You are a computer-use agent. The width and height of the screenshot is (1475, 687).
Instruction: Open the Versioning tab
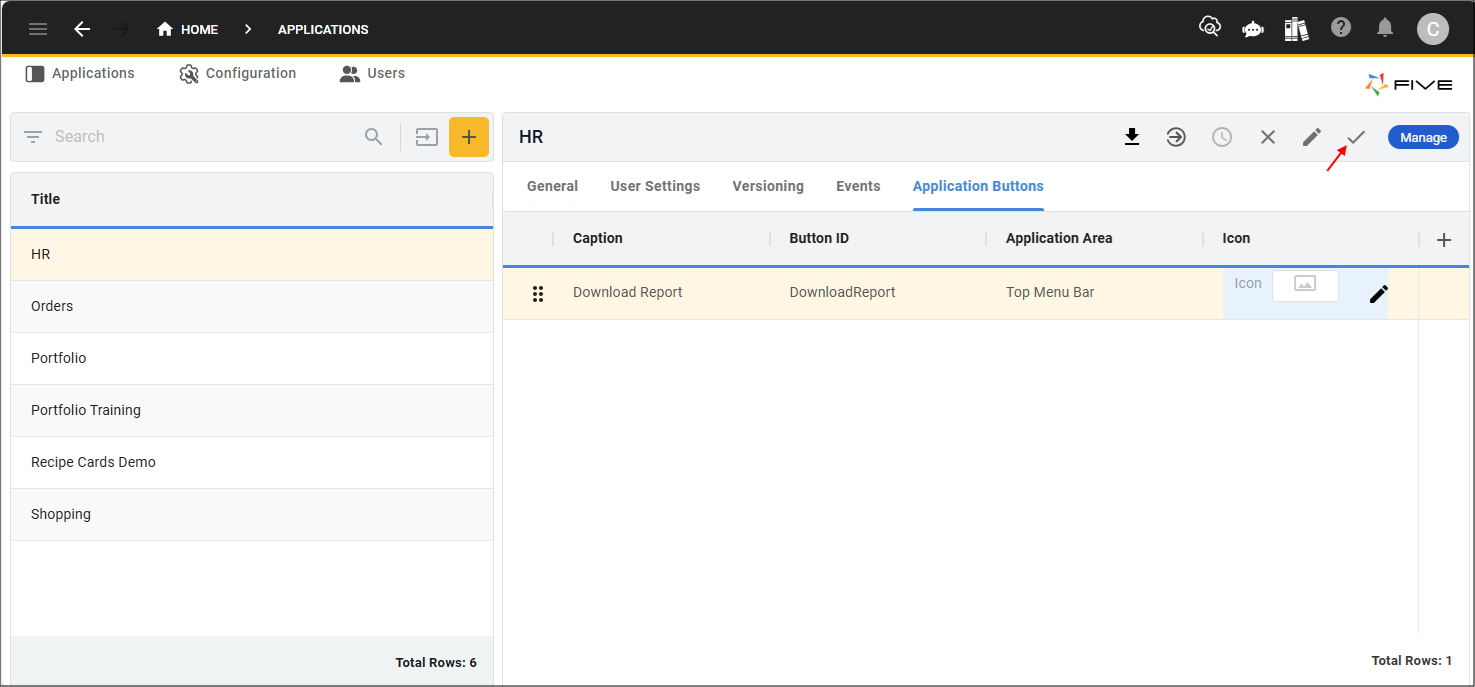click(767, 186)
